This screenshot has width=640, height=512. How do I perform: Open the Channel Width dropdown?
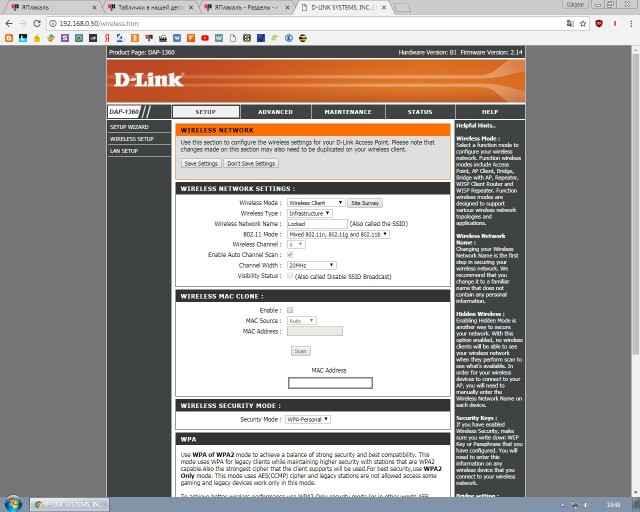click(312, 265)
